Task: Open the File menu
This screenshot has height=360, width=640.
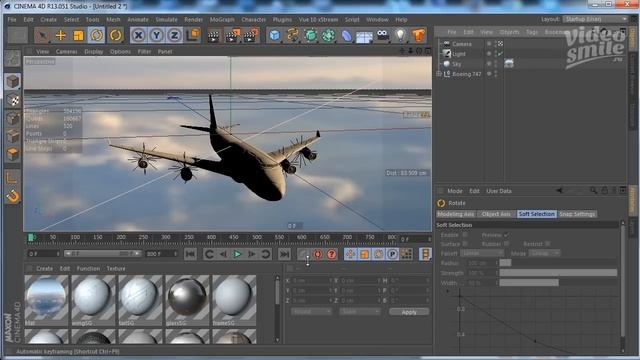Action: (12, 20)
